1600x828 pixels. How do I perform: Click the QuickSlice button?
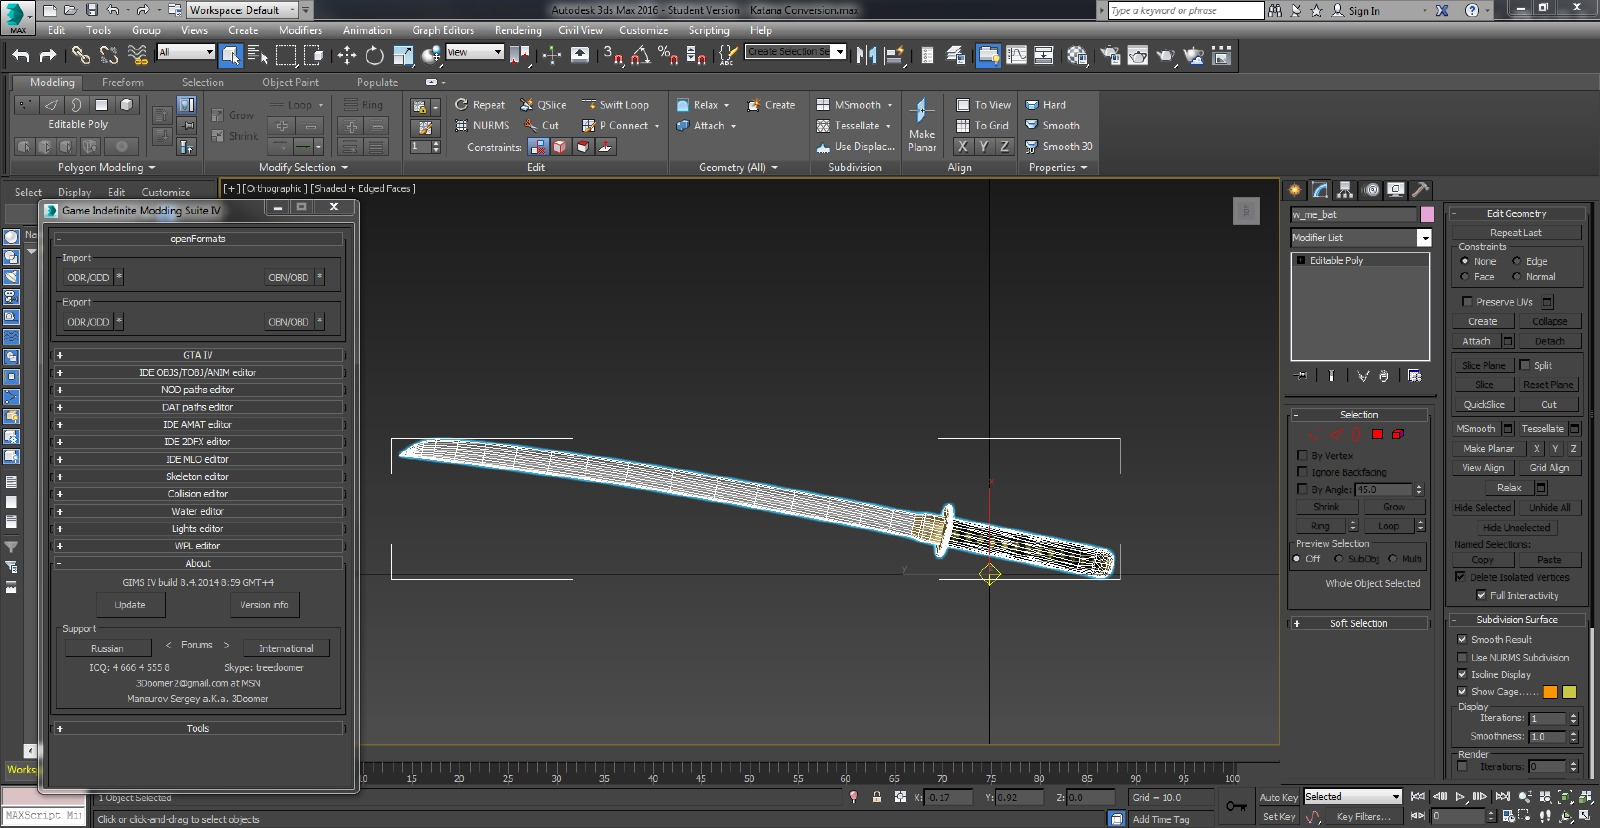[x=1483, y=405]
